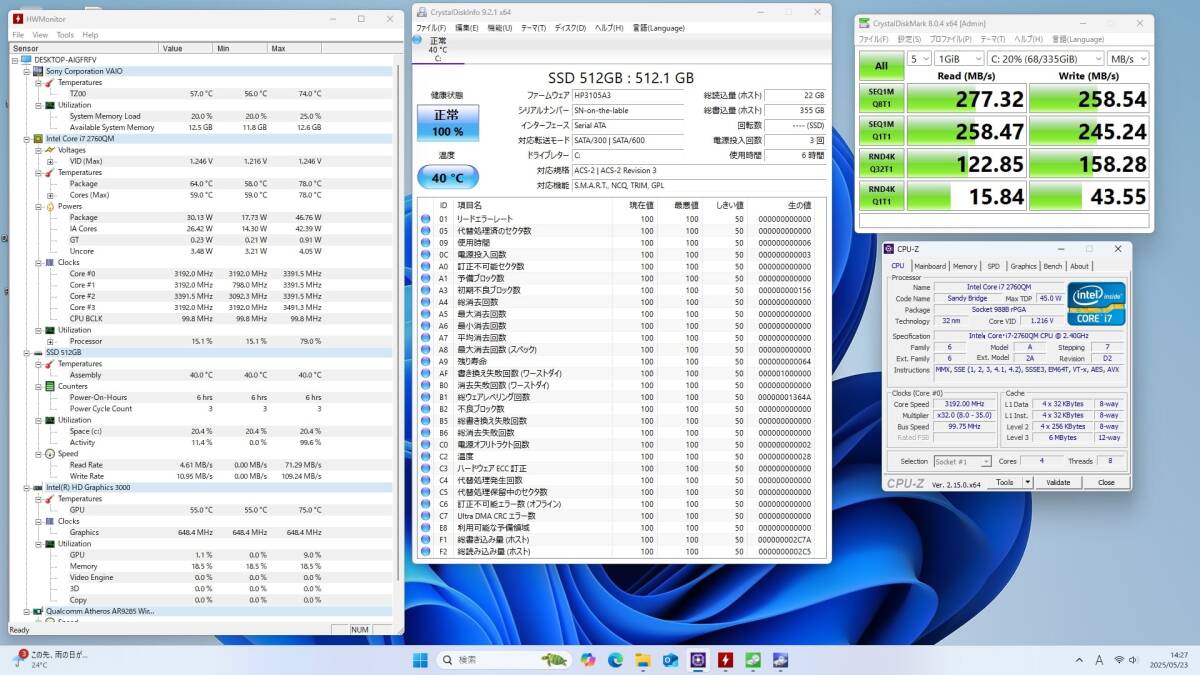Run the SEQ1M Q8T1 benchmark
The width and height of the screenshot is (1200, 675).
point(881,99)
